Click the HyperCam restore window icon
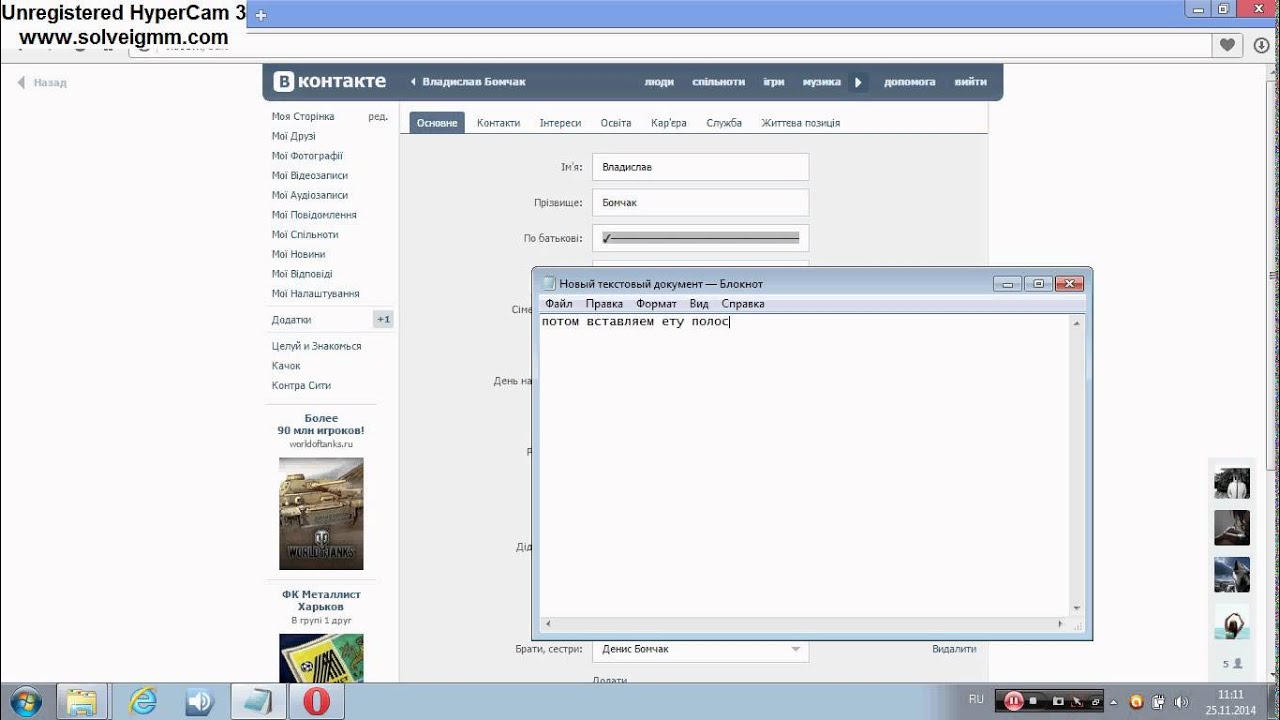 [x=1095, y=701]
